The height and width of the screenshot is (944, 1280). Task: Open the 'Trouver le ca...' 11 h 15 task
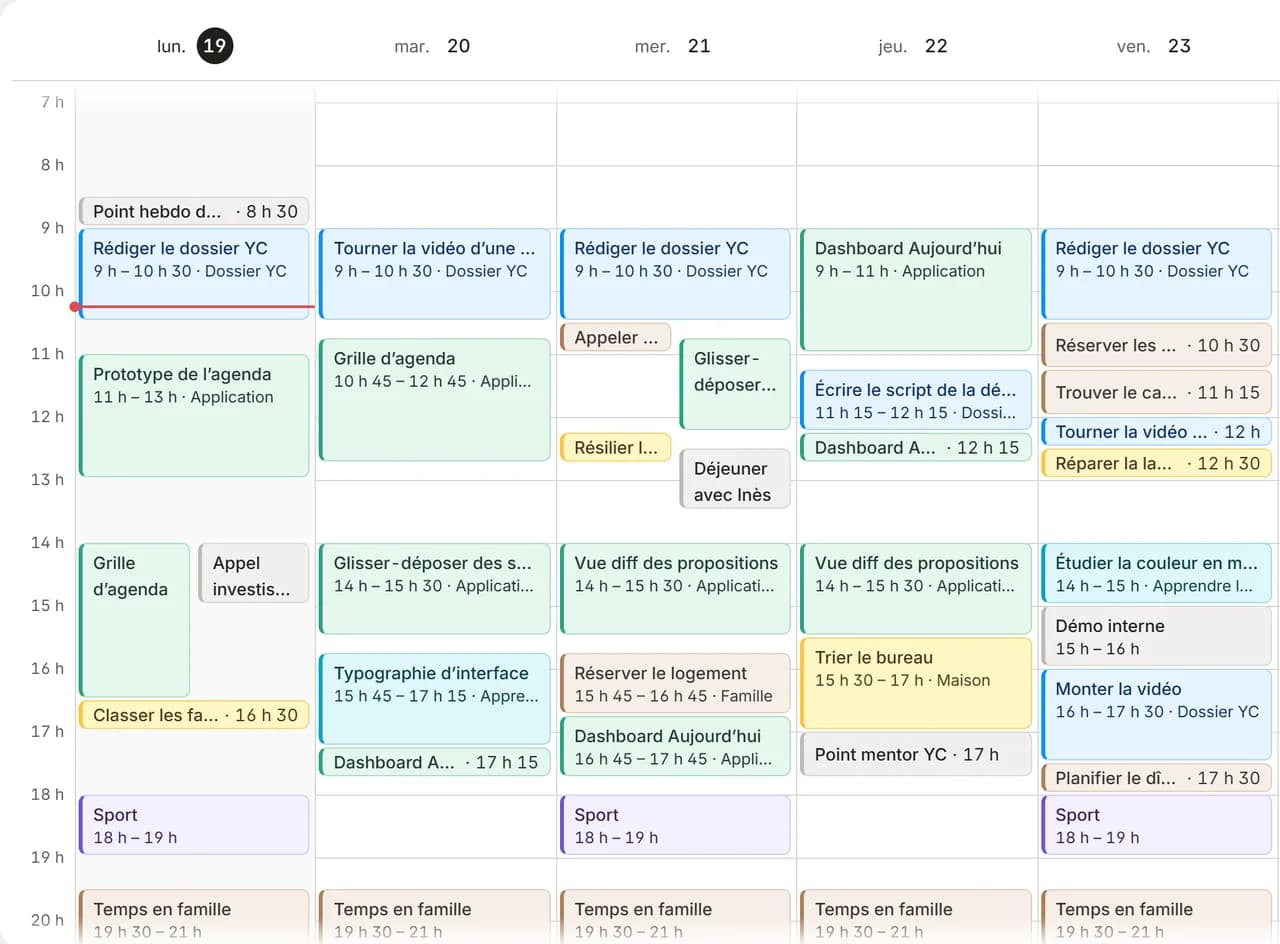tap(1157, 392)
